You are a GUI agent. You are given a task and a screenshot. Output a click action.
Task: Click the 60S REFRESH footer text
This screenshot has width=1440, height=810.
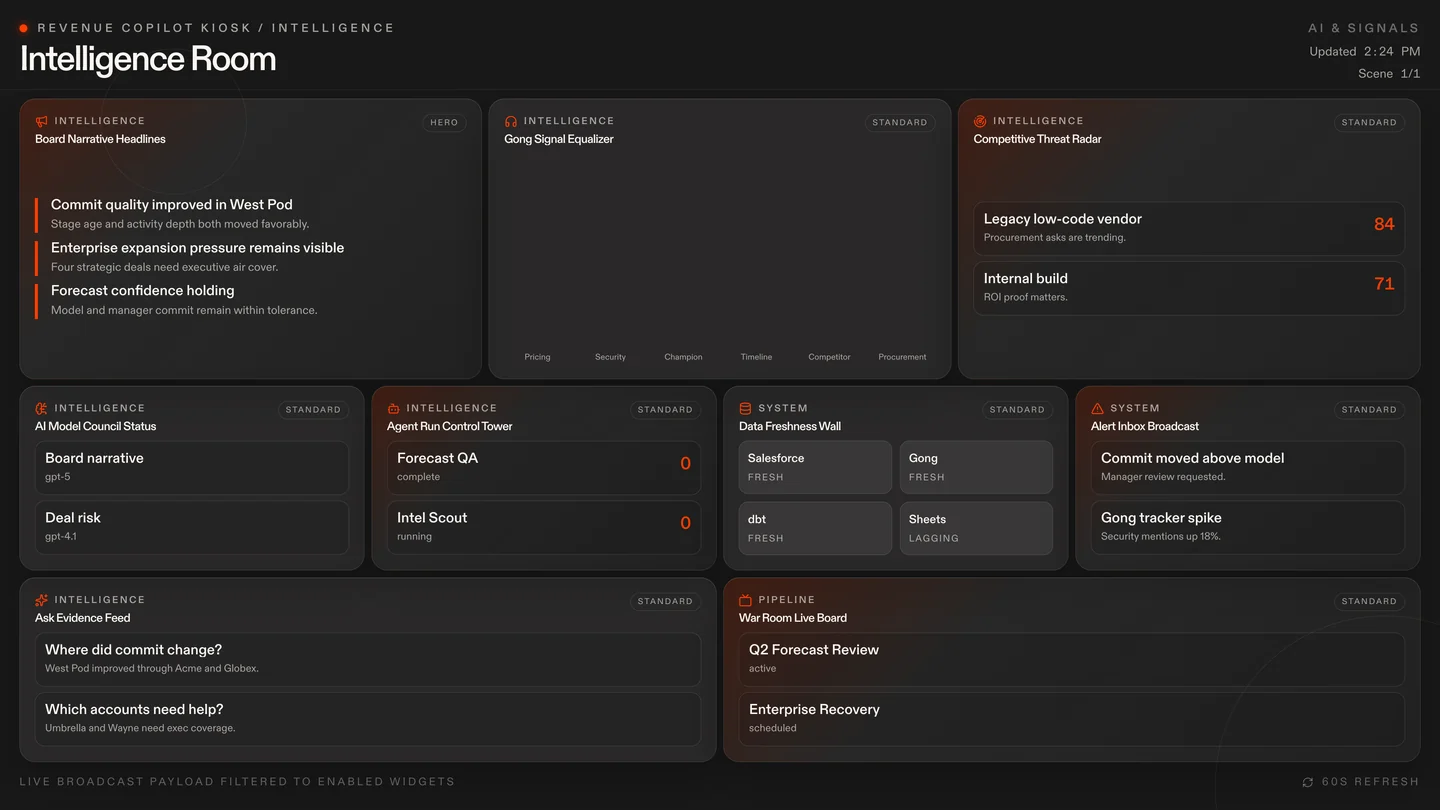coord(1370,782)
